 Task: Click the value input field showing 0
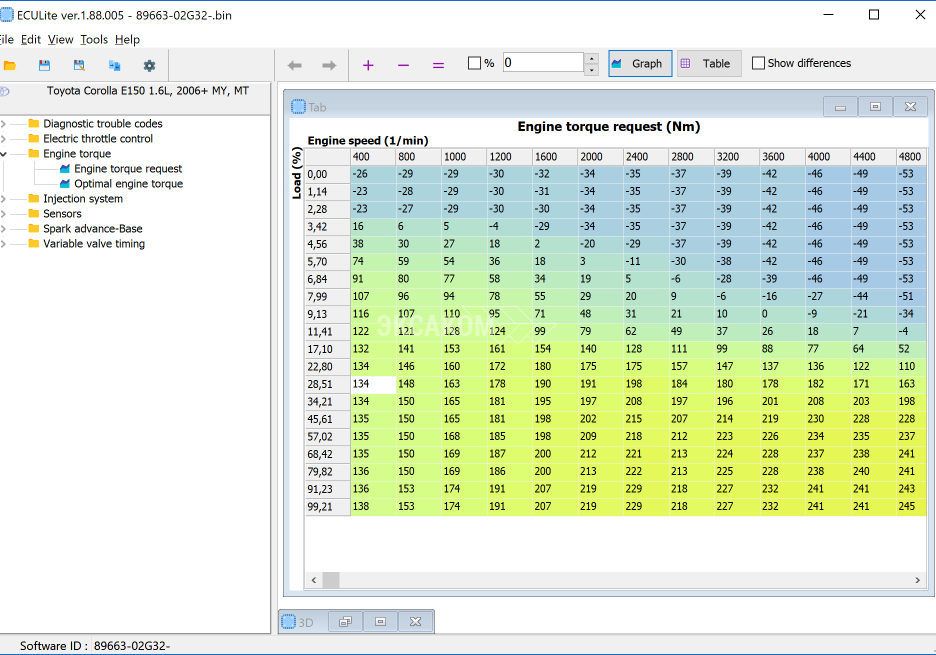pos(542,63)
